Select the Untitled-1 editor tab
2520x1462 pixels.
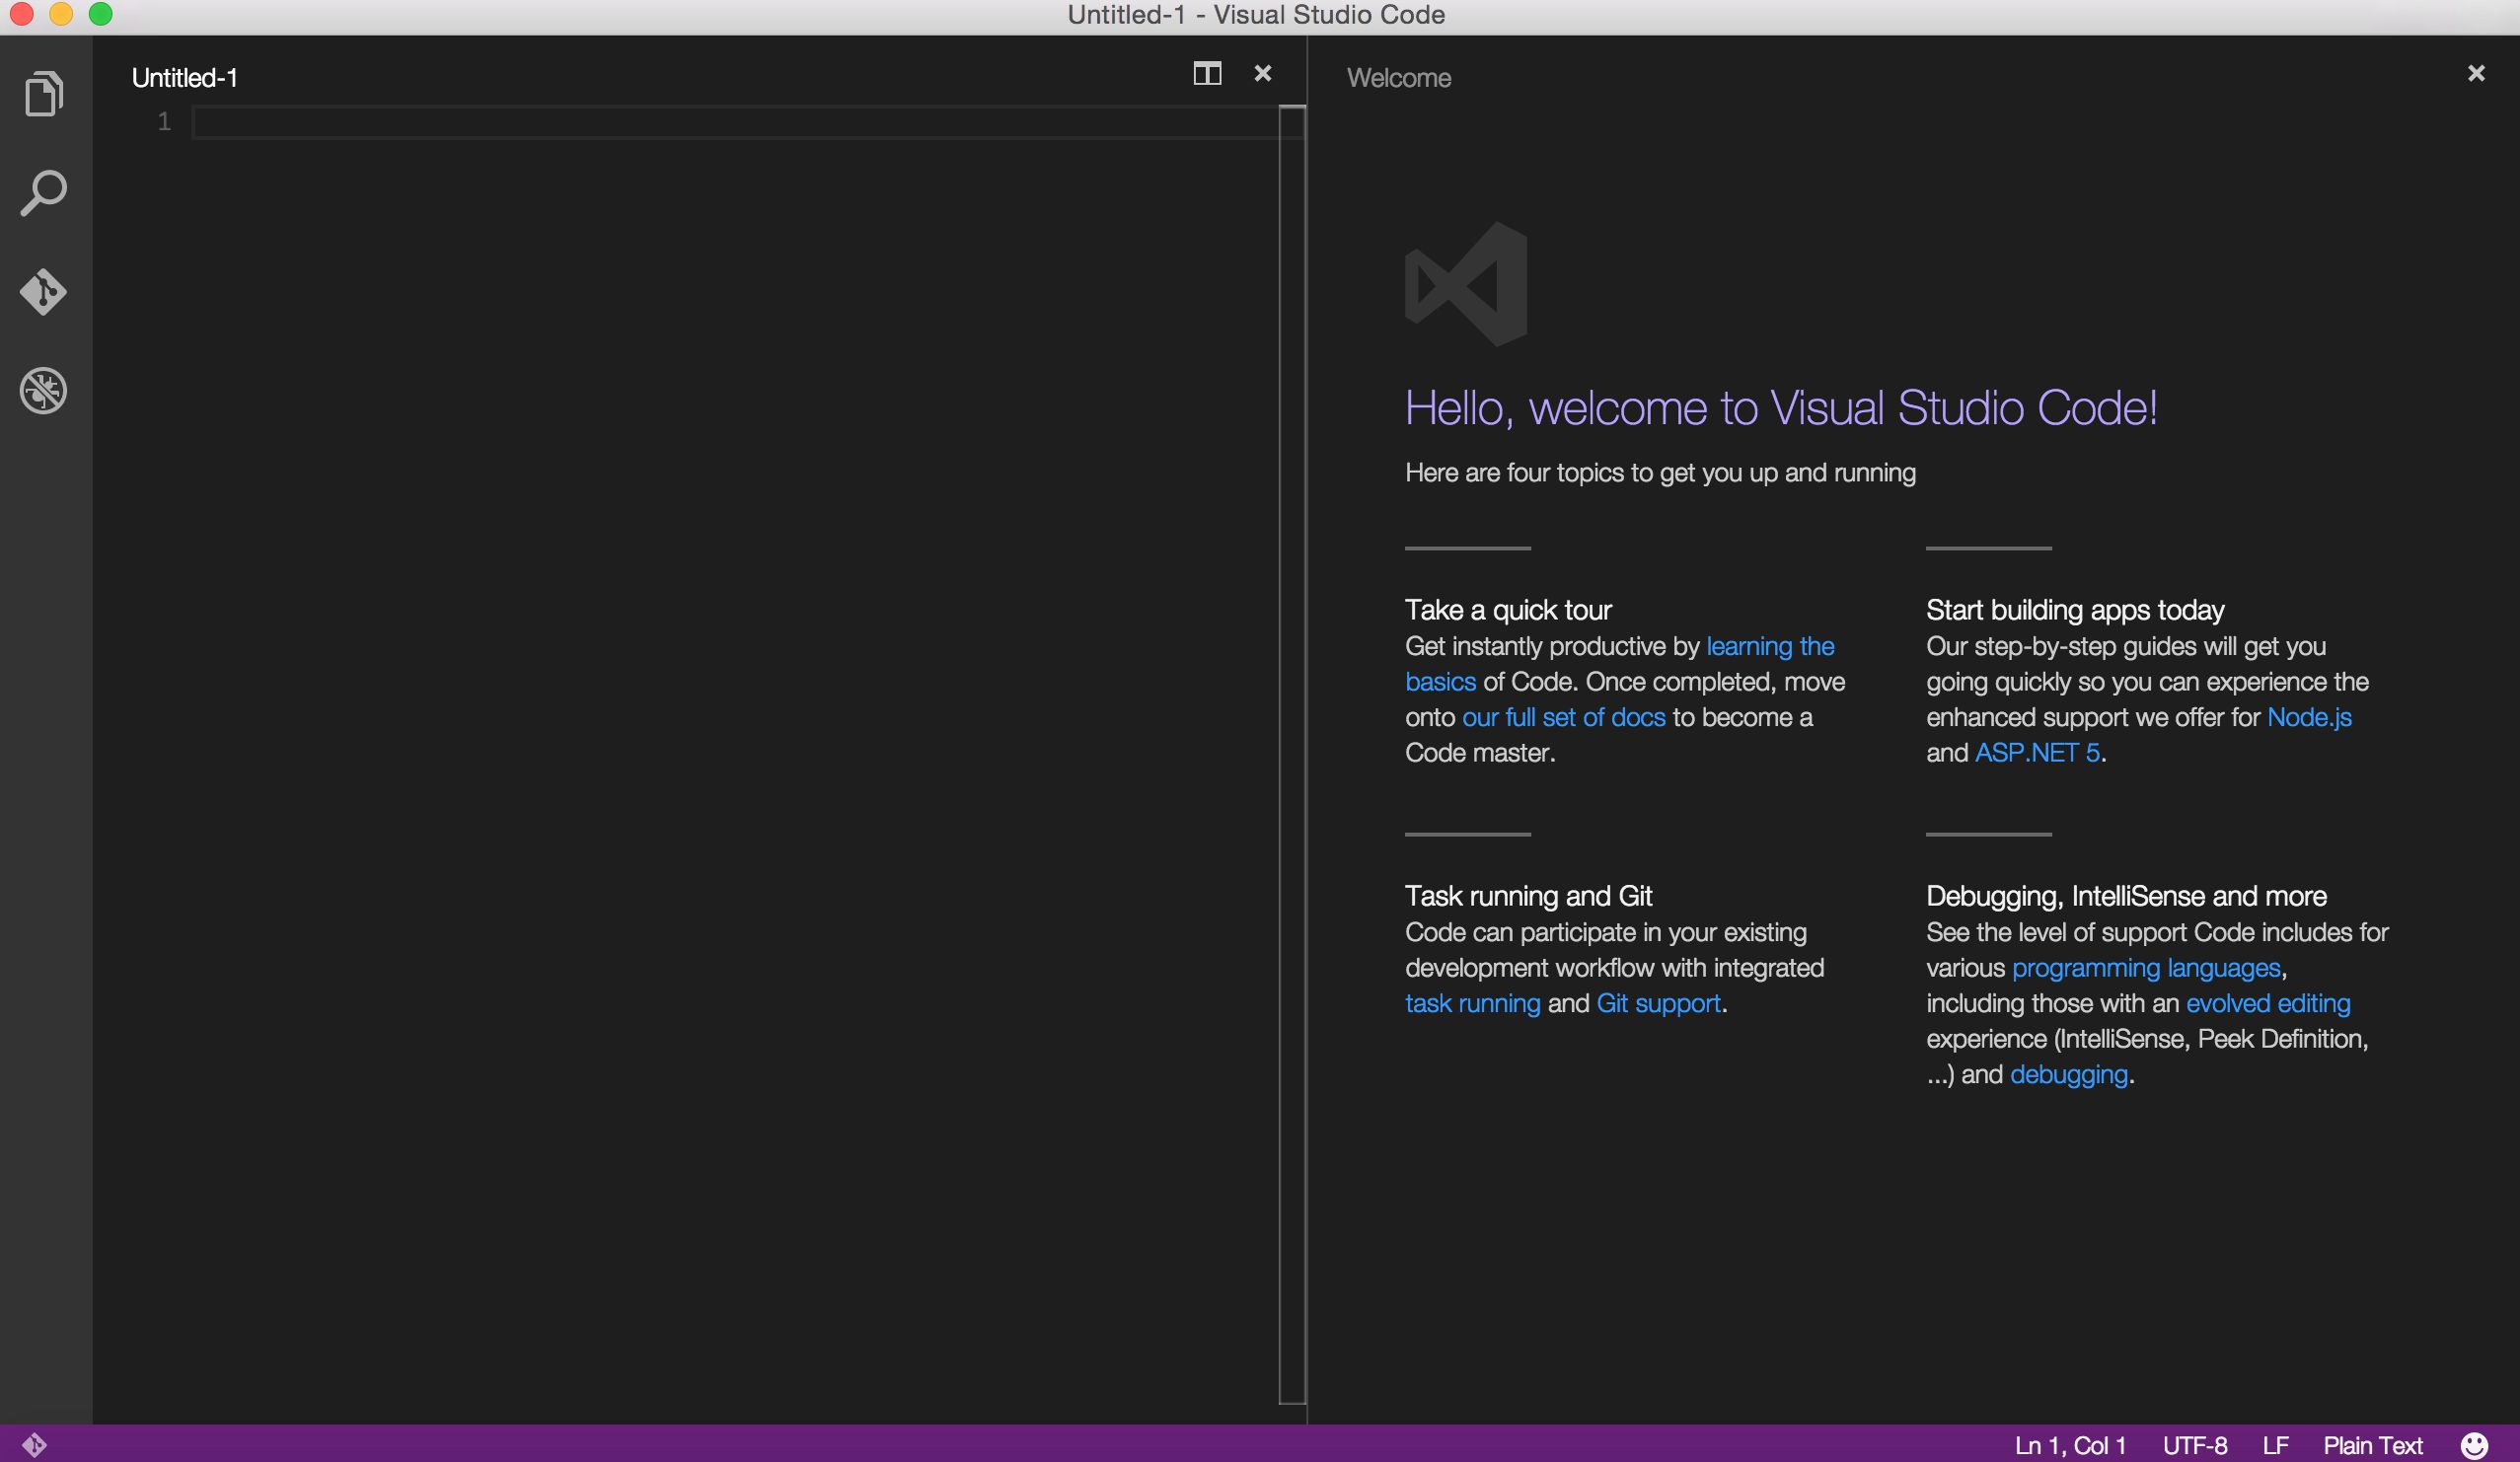(x=185, y=78)
